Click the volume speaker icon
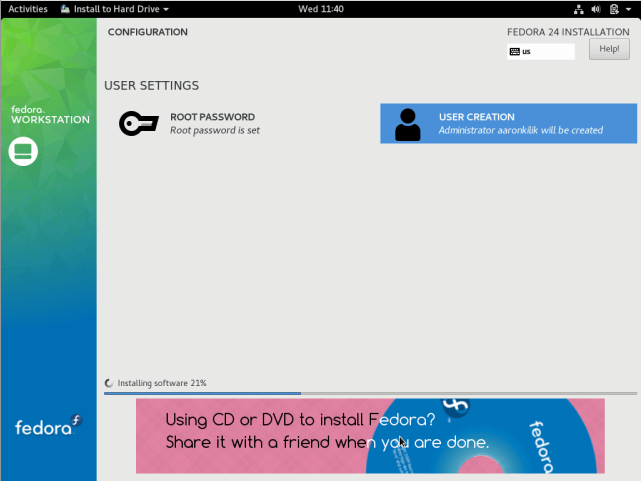This screenshot has height=481, width=641. coord(596,9)
